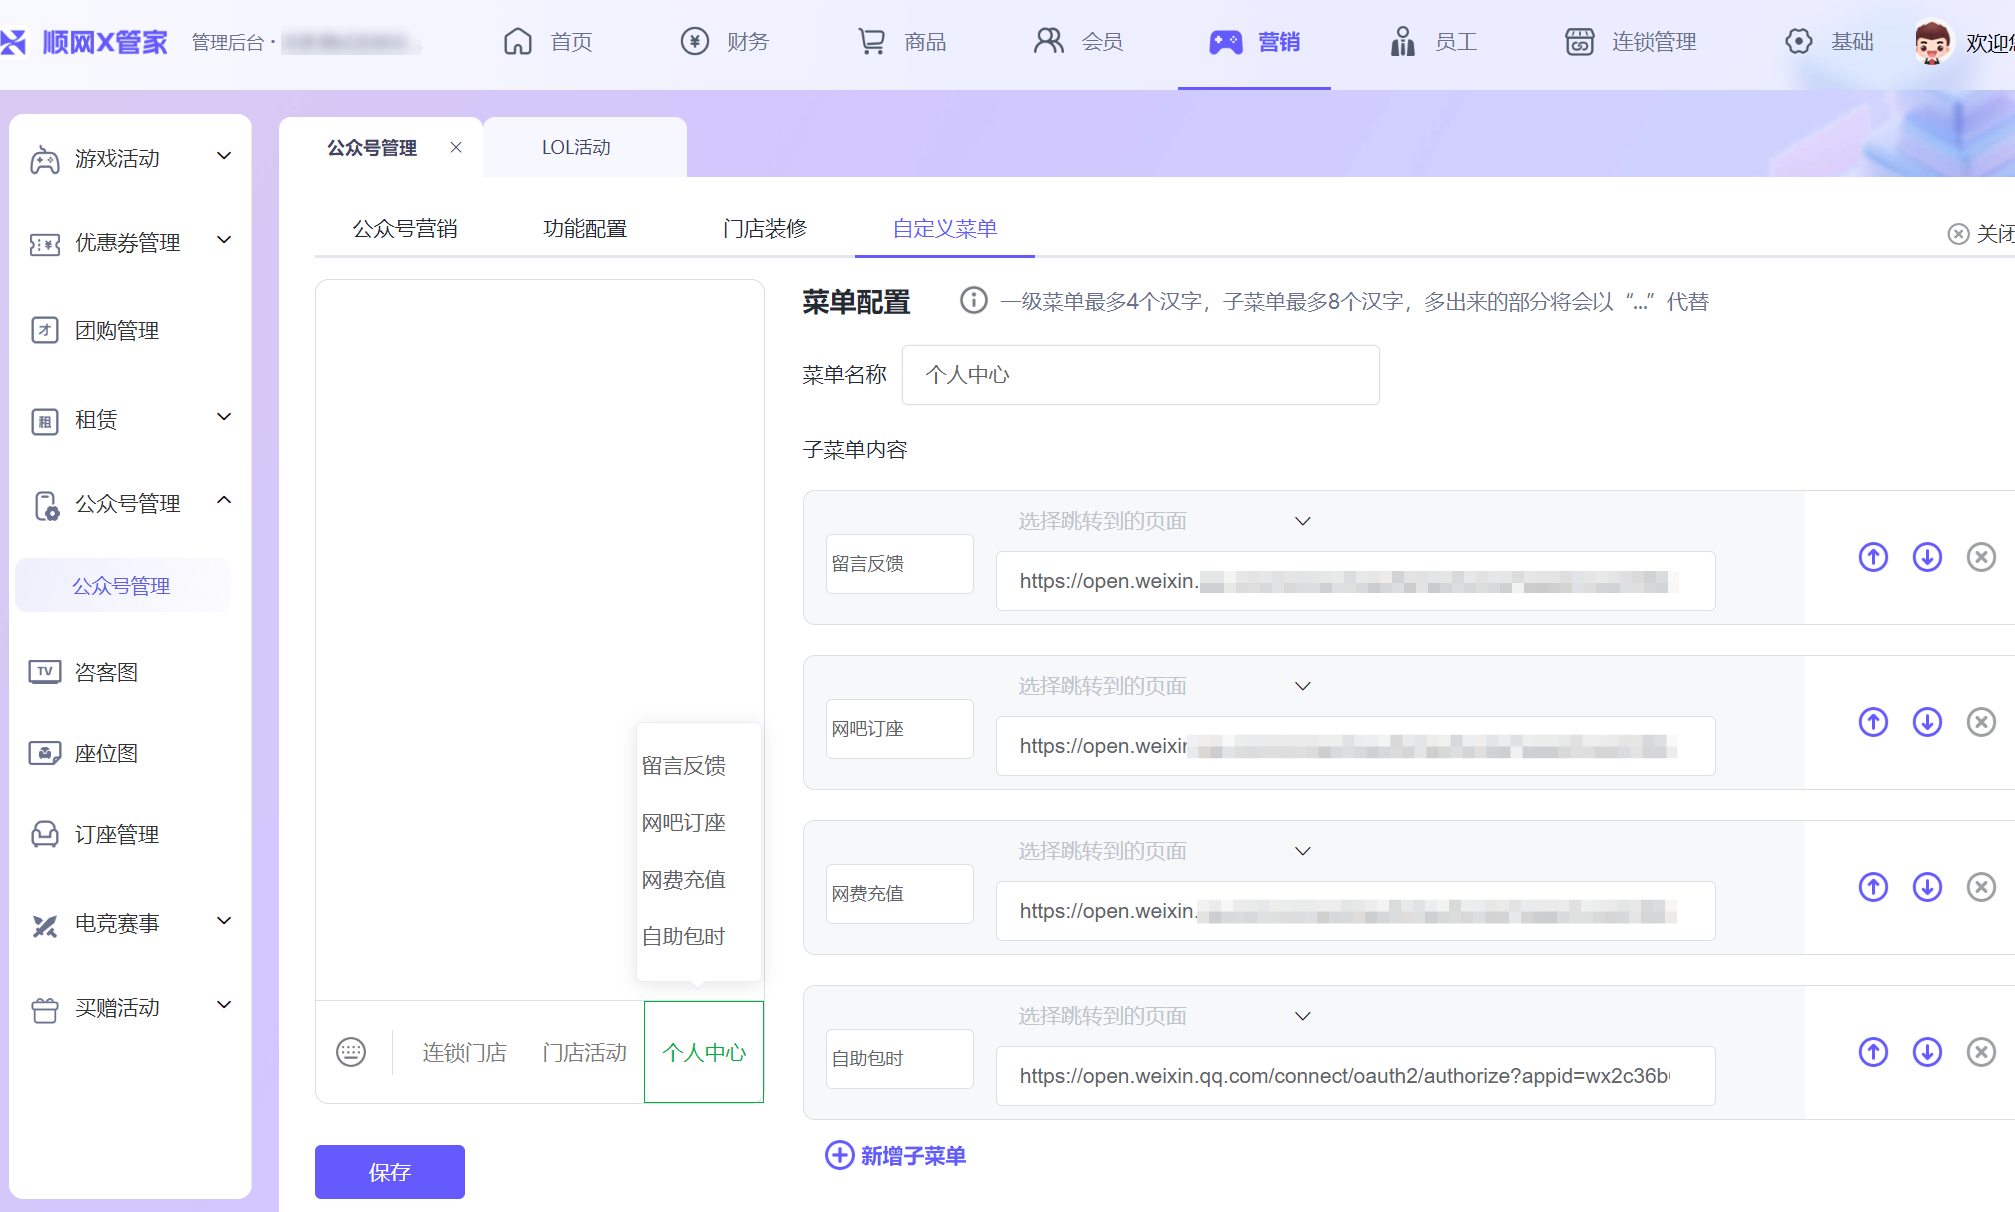Click the move-down arrow for 留言反馈 submenu
Screen dimensions: 2015x1212
tap(1927, 557)
